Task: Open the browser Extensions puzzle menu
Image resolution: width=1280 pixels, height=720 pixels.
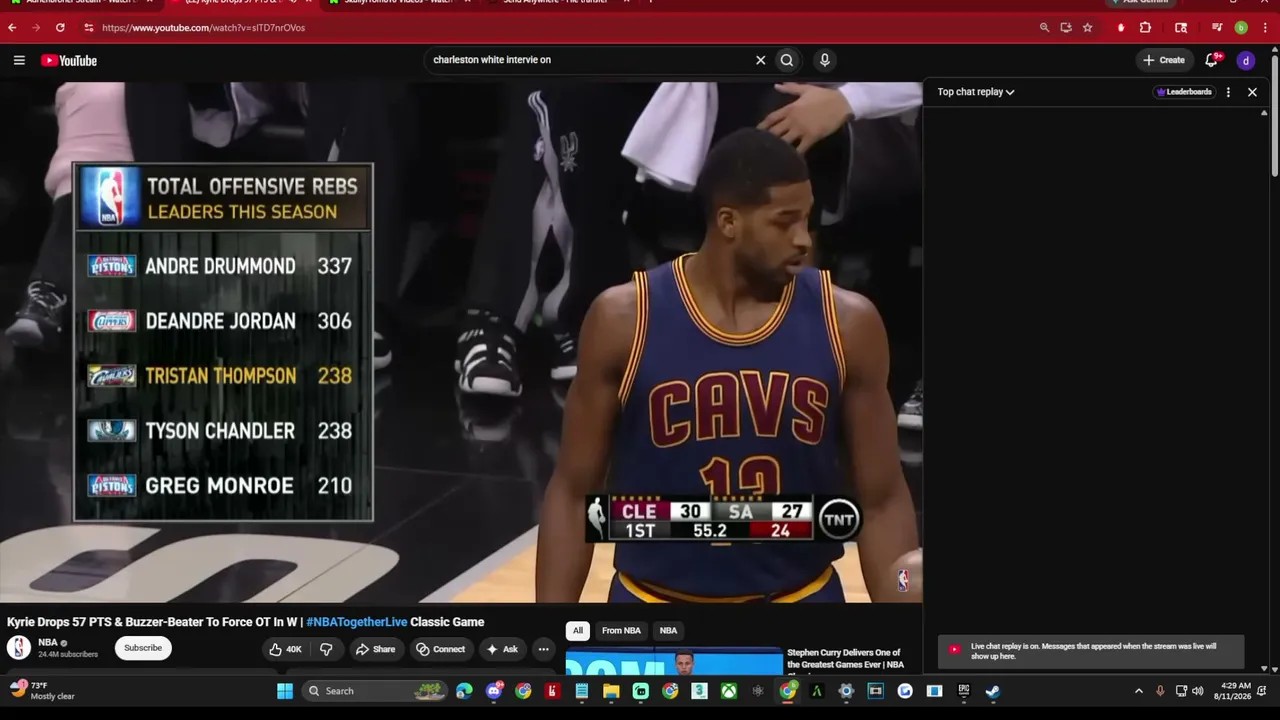Action: click(1146, 28)
